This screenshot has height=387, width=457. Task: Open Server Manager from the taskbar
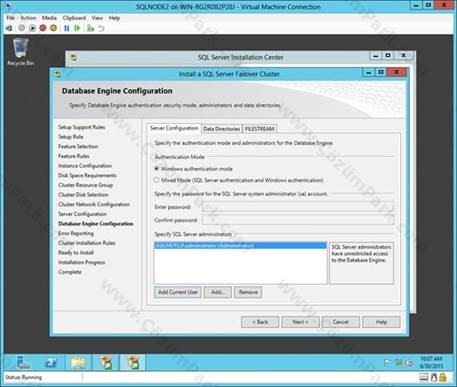pyautogui.click(x=23, y=363)
